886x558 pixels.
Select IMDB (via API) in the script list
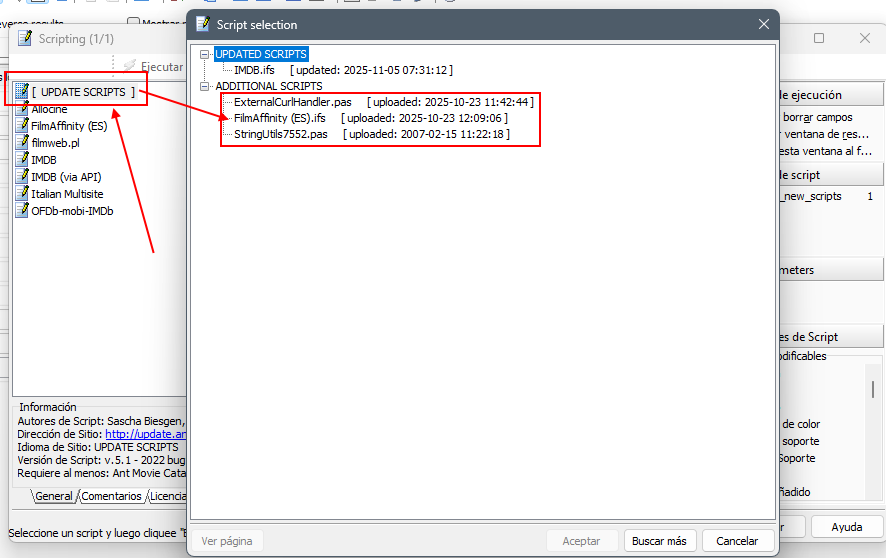[66, 177]
